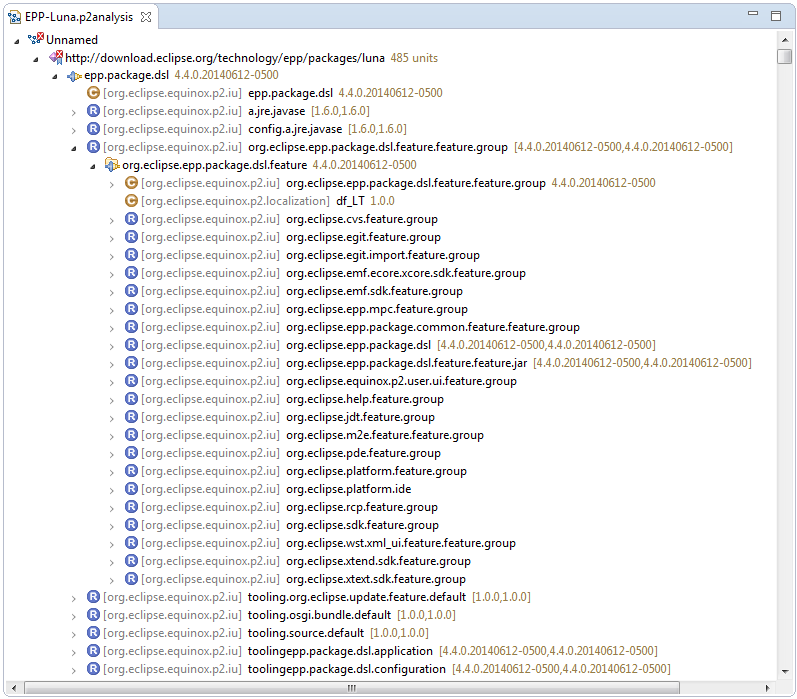The width and height of the screenshot is (797, 699).
Task: Collapse the epp.package.dsl unit node
Action: (55, 77)
